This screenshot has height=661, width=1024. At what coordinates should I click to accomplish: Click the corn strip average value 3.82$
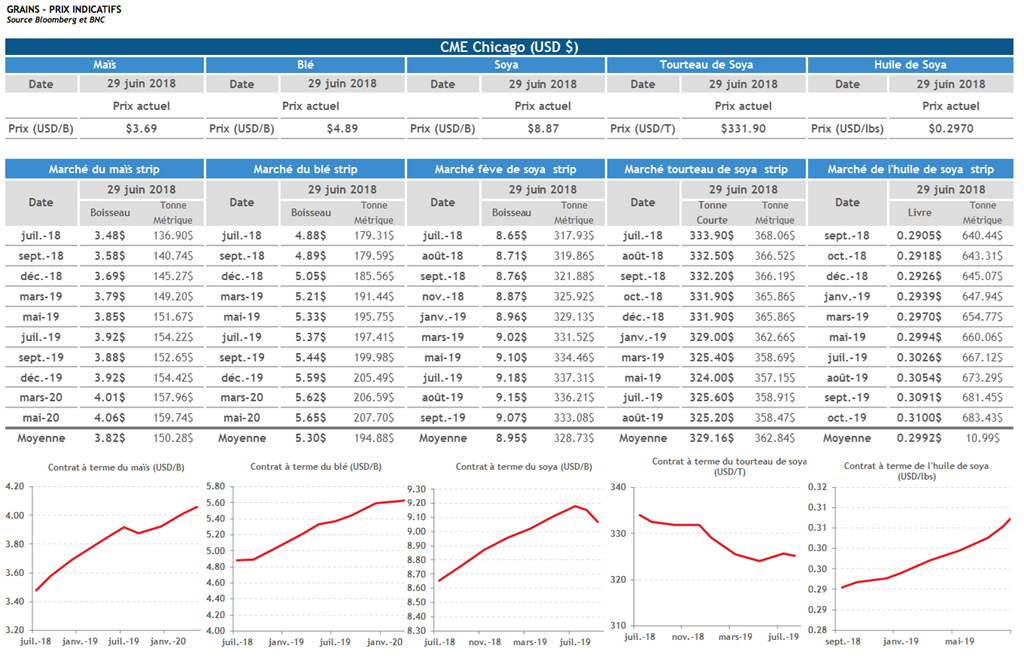click(x=108, y=438)
